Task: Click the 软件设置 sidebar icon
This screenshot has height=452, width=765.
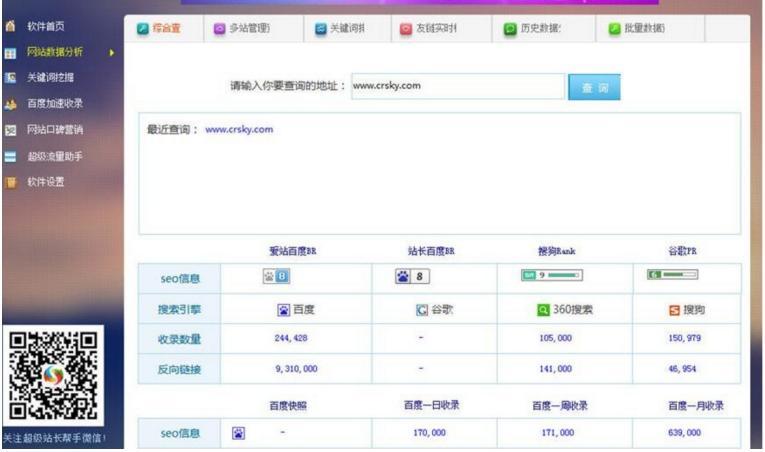Action: (10, 182)
